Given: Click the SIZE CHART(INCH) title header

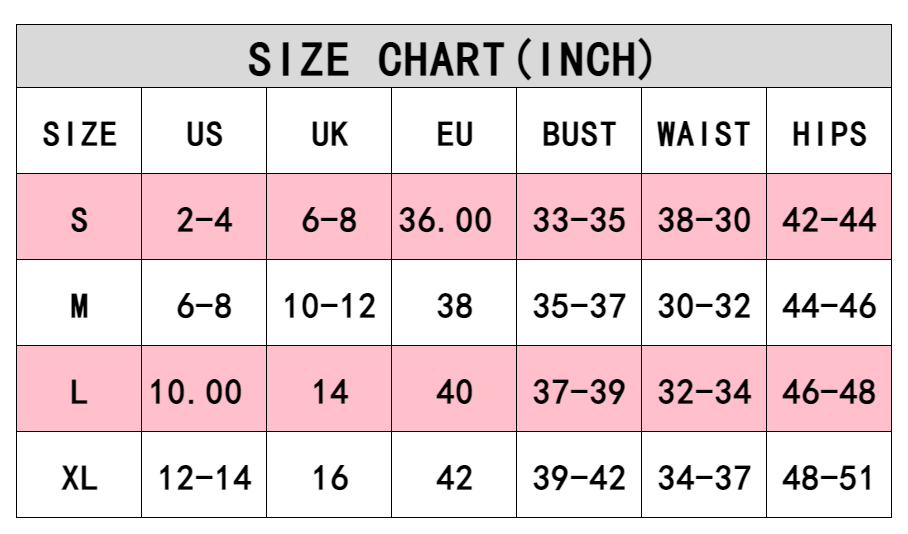Looking at the screenshot, I should click(x=453, y=58).
